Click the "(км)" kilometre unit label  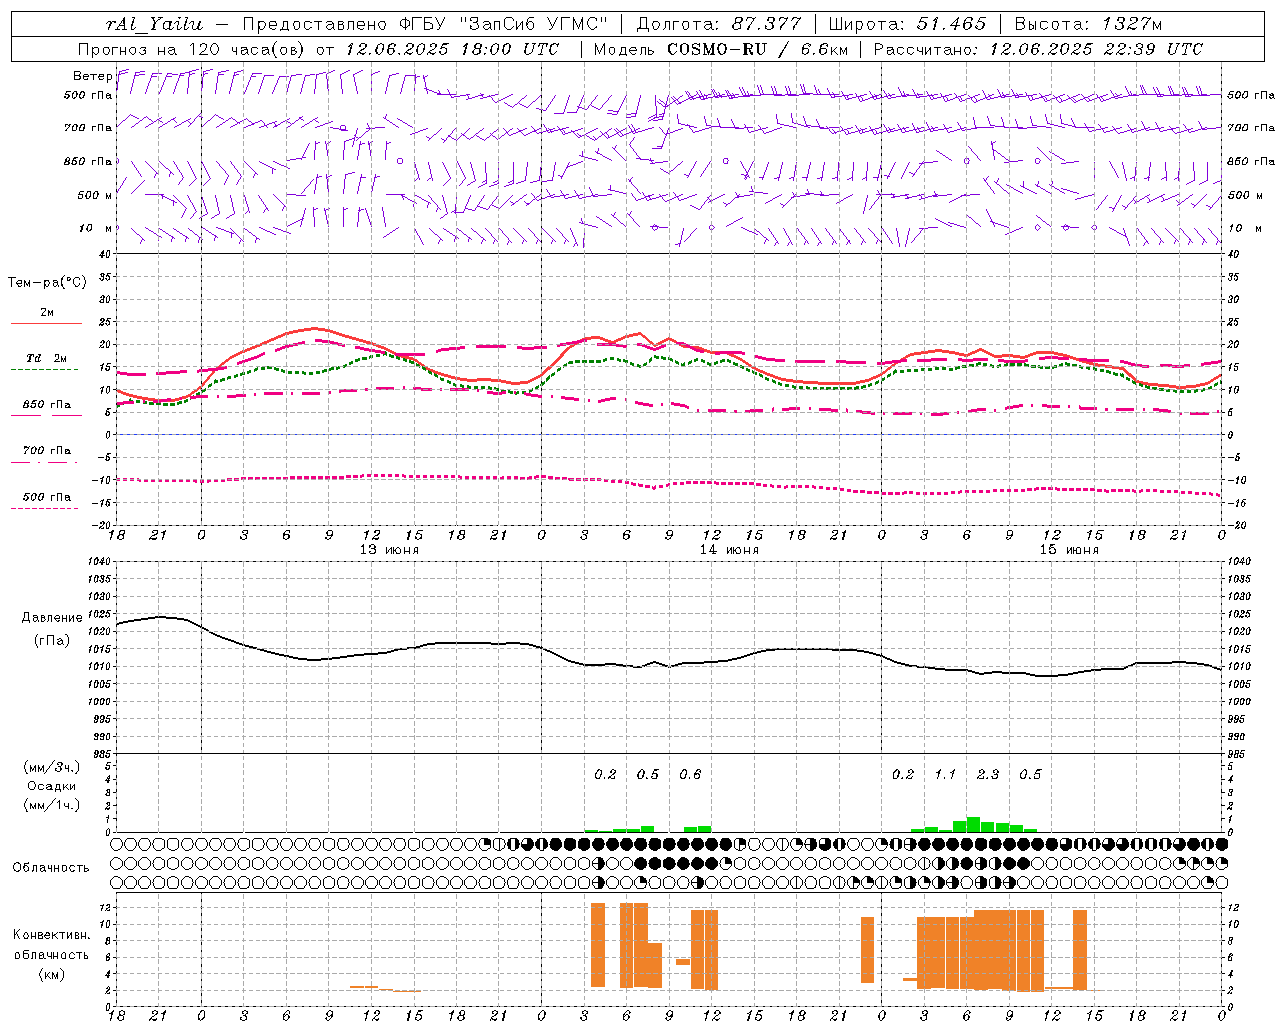click(51, 974)
